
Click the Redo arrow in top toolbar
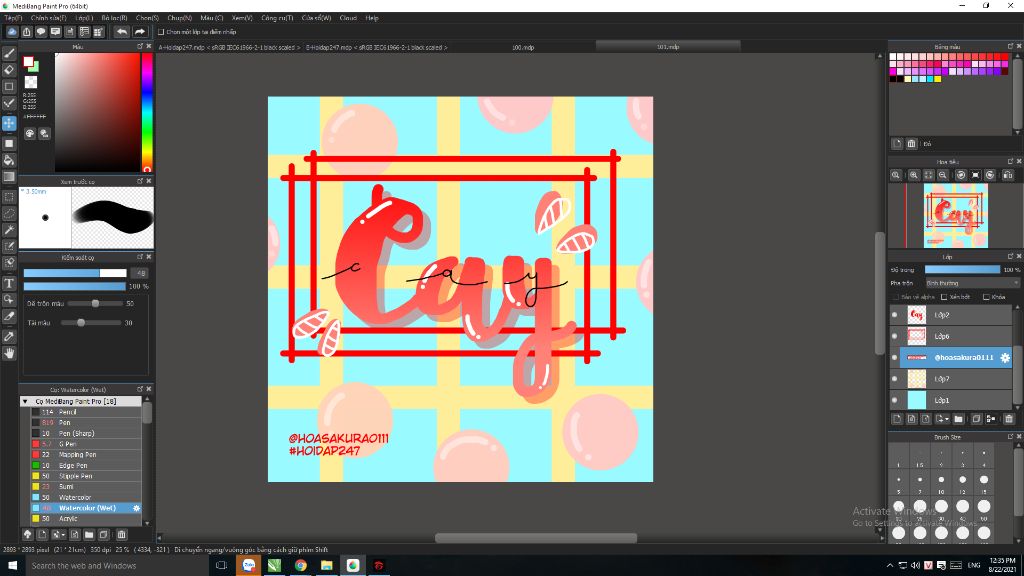pyautogui.click(x=140, y=31)
